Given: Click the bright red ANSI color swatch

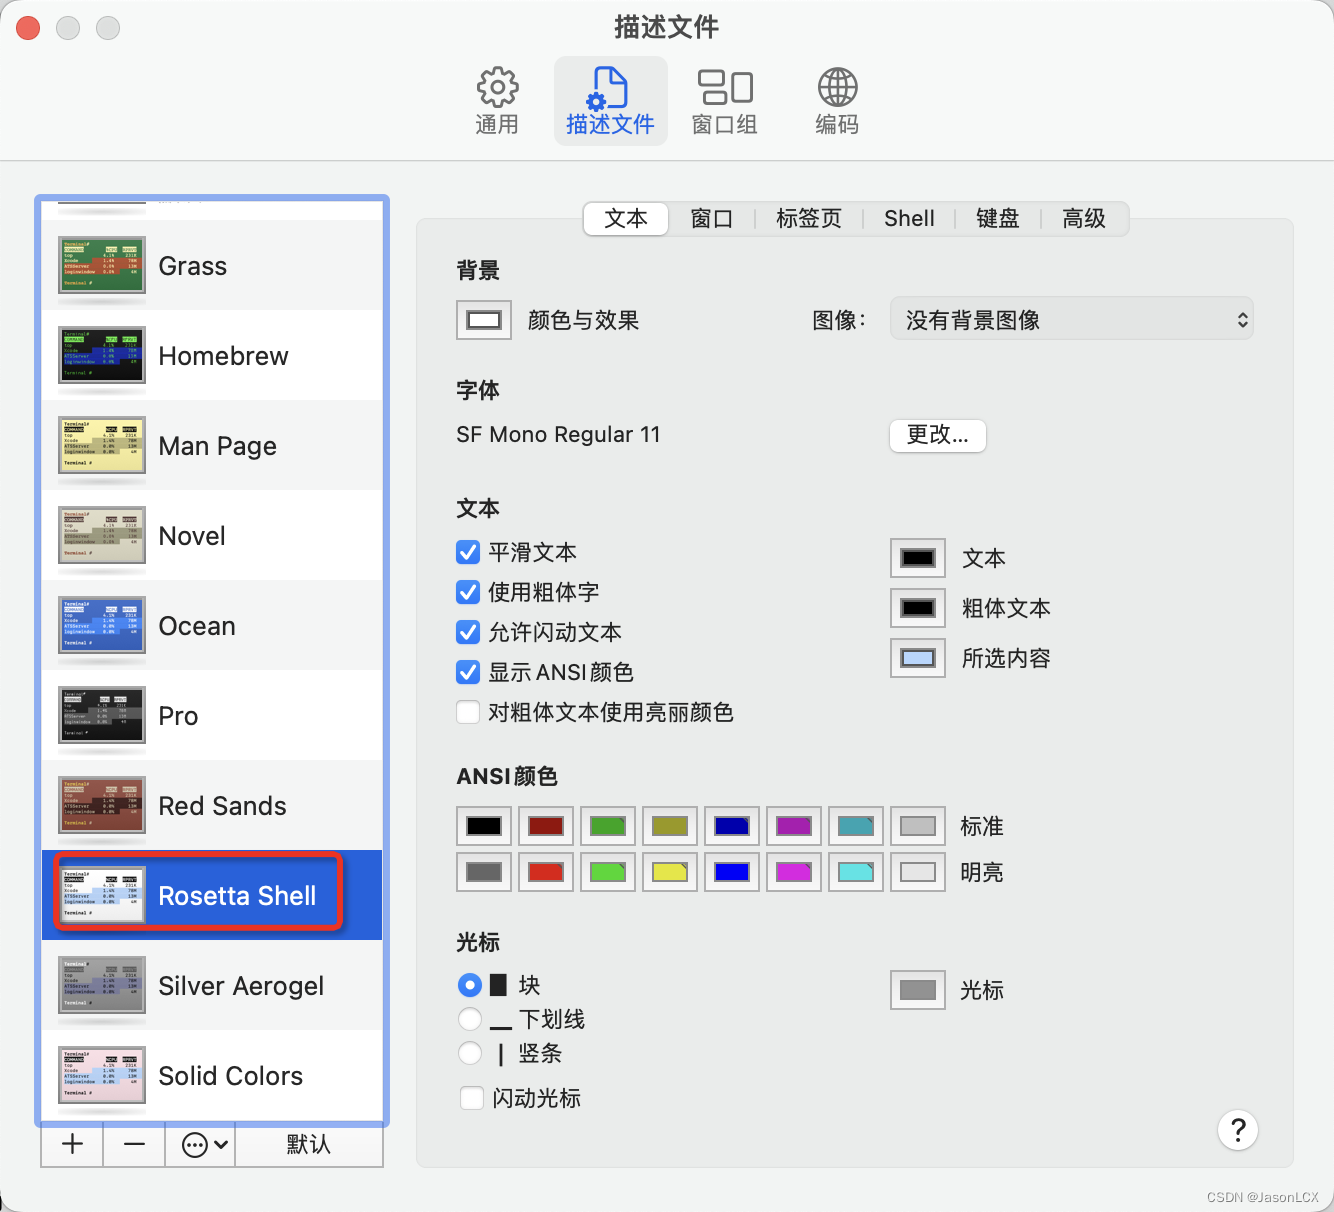Looking at the screenshot, I should pyautogui.click(x=545, y=872).
